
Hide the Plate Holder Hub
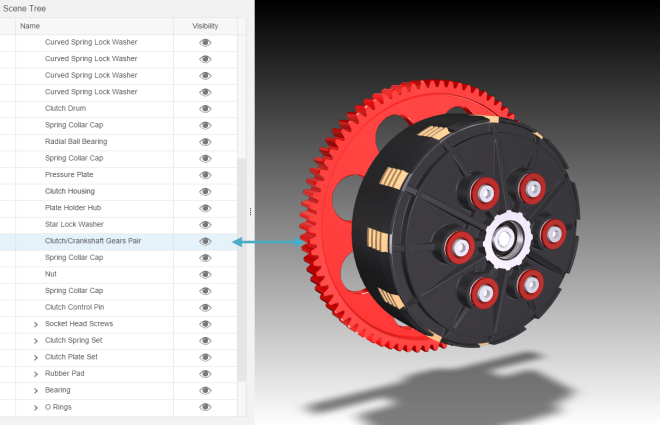tap(205, 208)
